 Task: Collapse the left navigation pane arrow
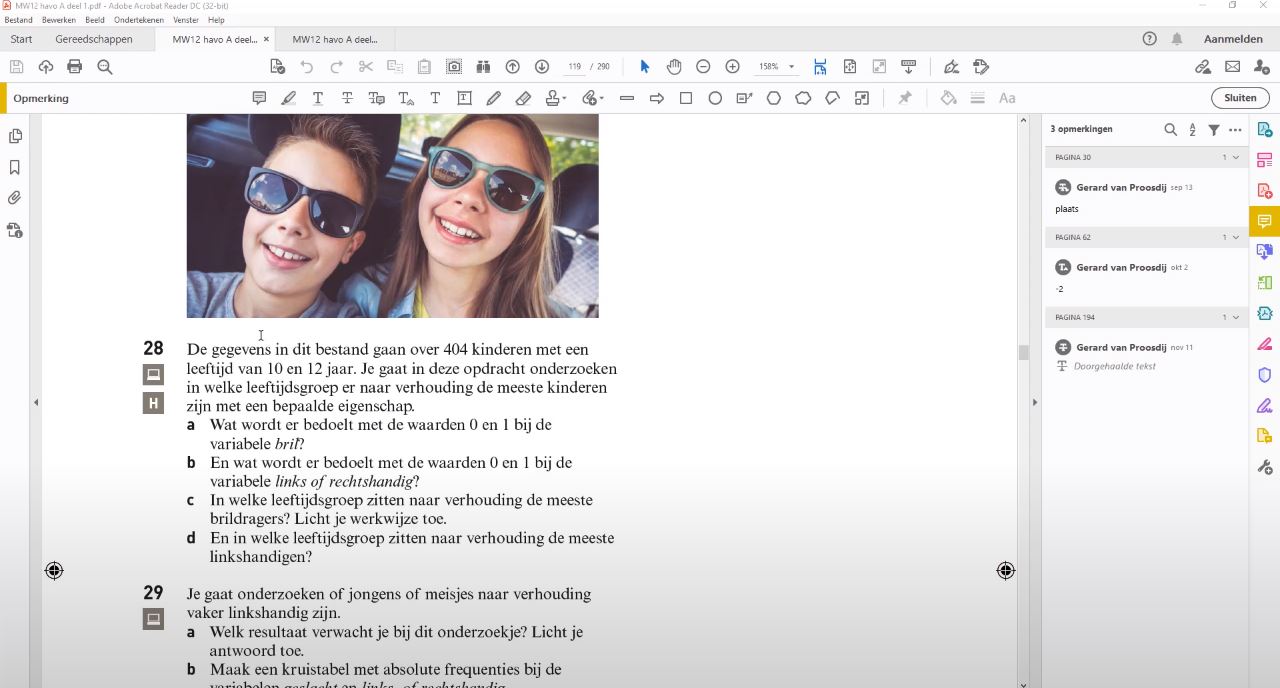coord(36,402)
